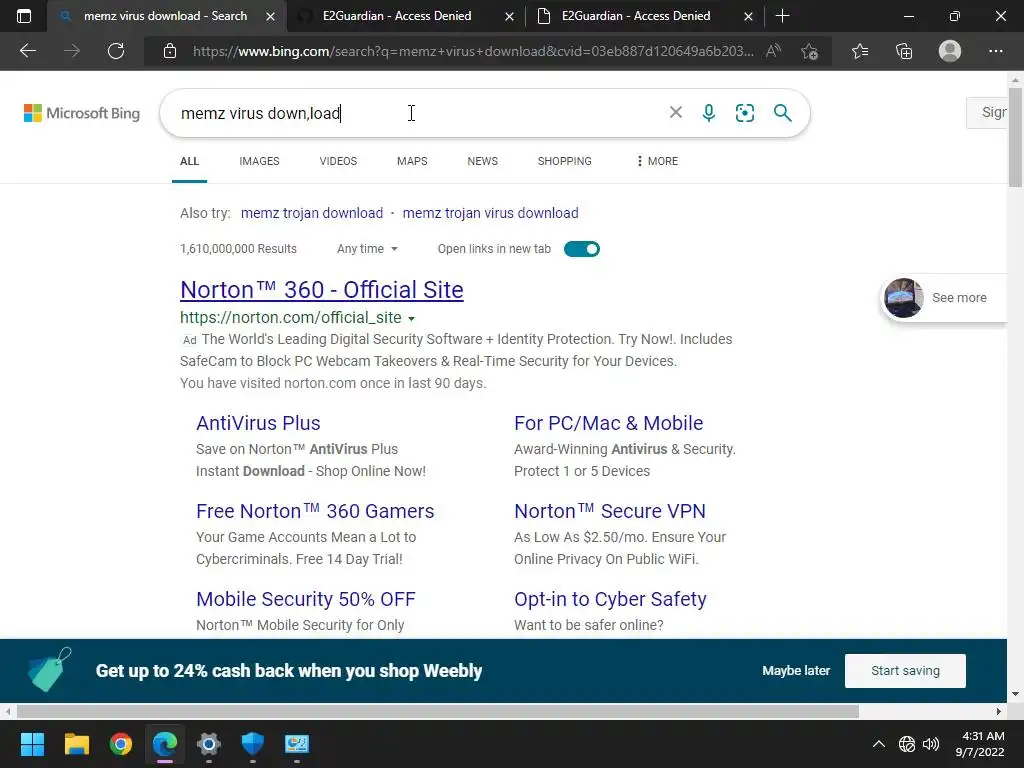Close the second E2Guardian tab
This screenshot has width=1024, height=768.
[x=748, y=16]
